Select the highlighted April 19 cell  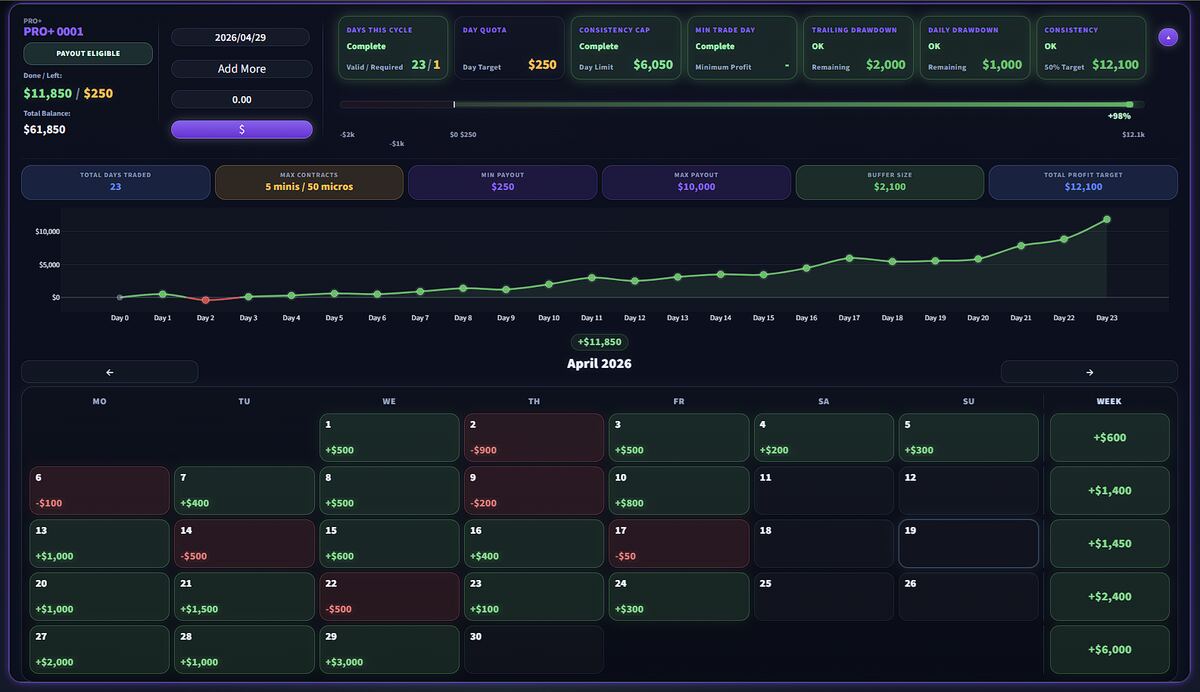[968, 544]
